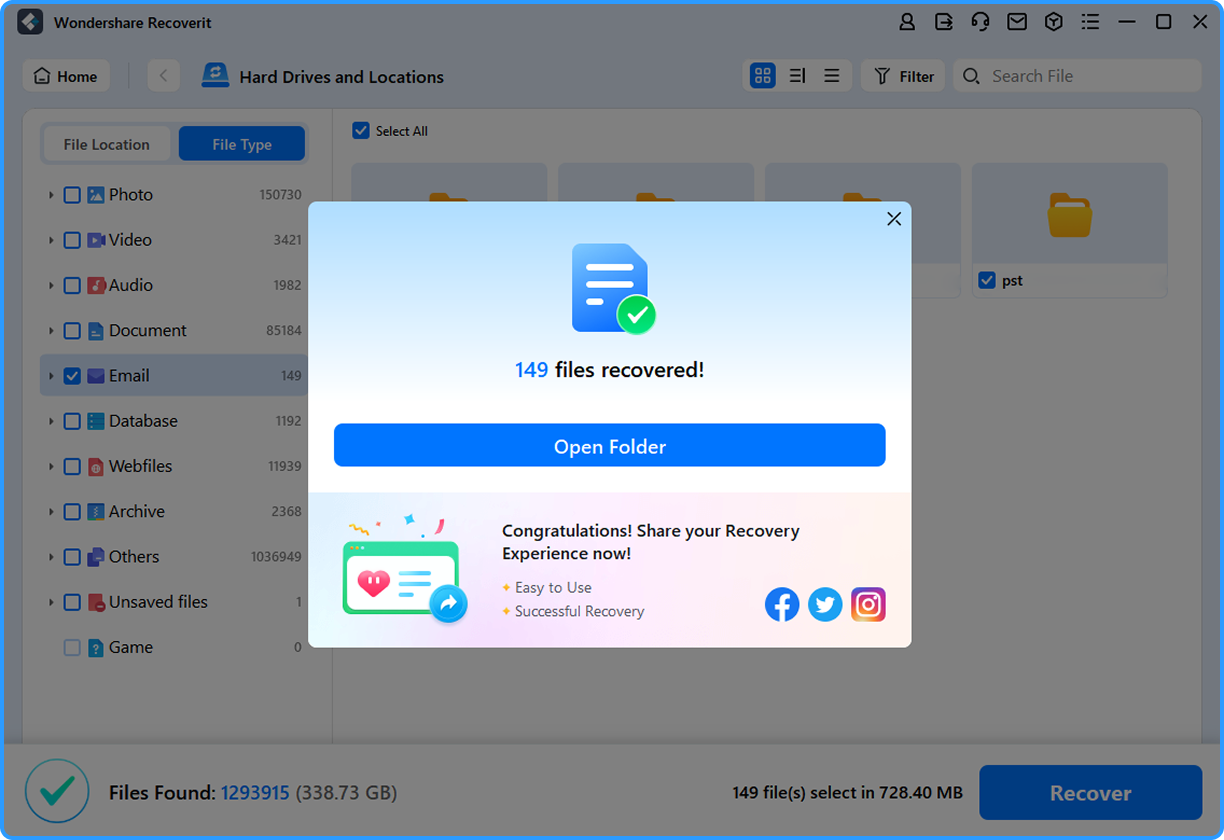
Task: Select the Game tree row
Action: [x=174, y=648]
